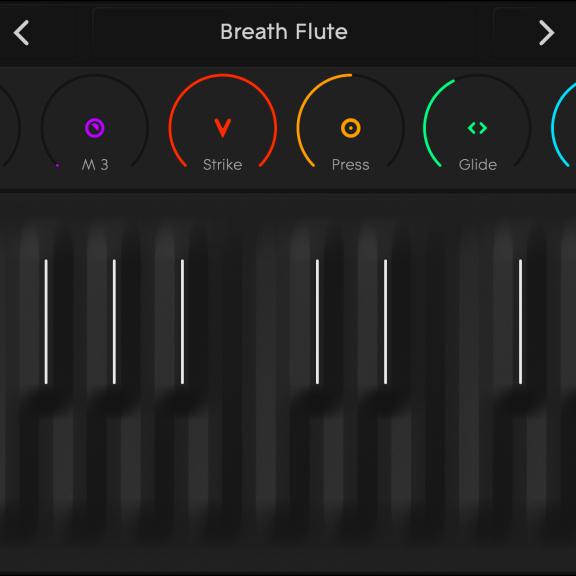Tap the fourth white line key
The height and width of the screenshot is (576, 576).
317,322
